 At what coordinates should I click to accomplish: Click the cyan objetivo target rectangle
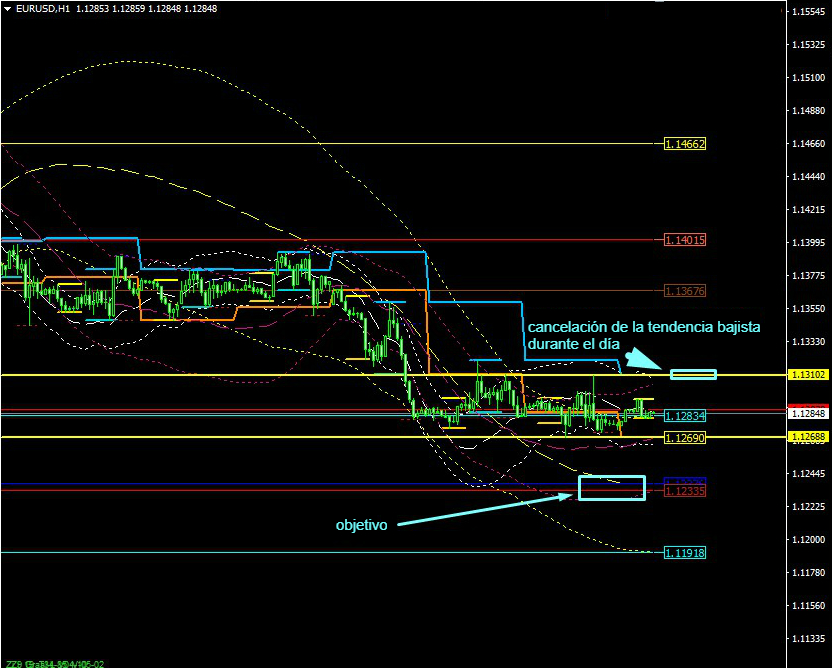point(612,487)
